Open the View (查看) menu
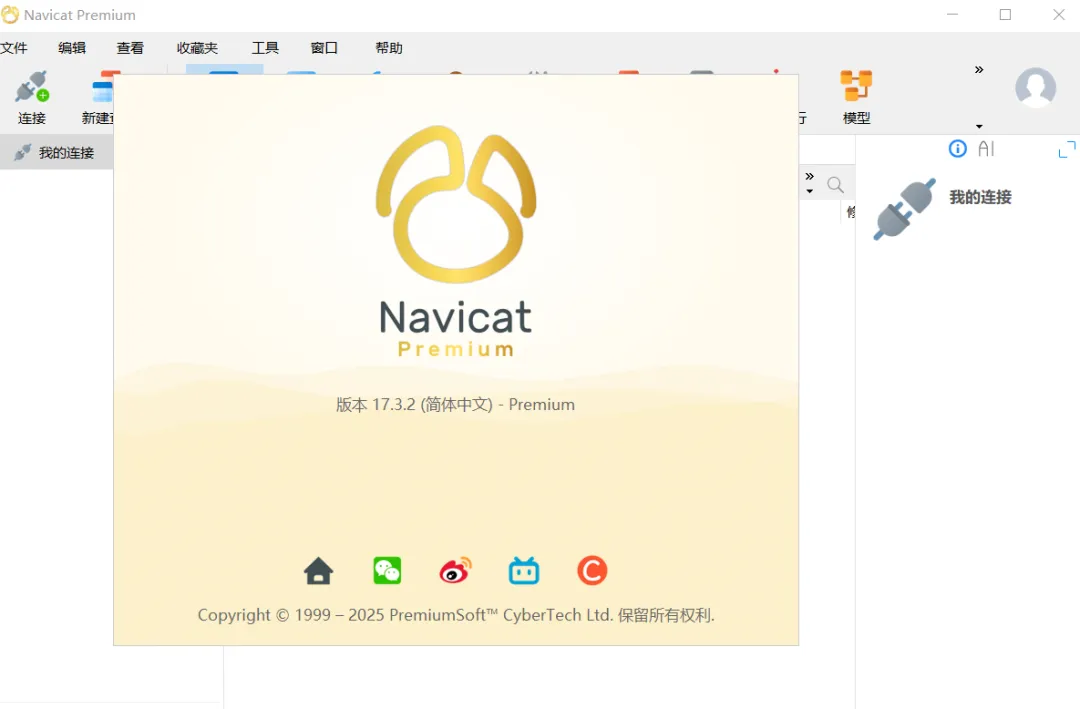 coord(130,48)
